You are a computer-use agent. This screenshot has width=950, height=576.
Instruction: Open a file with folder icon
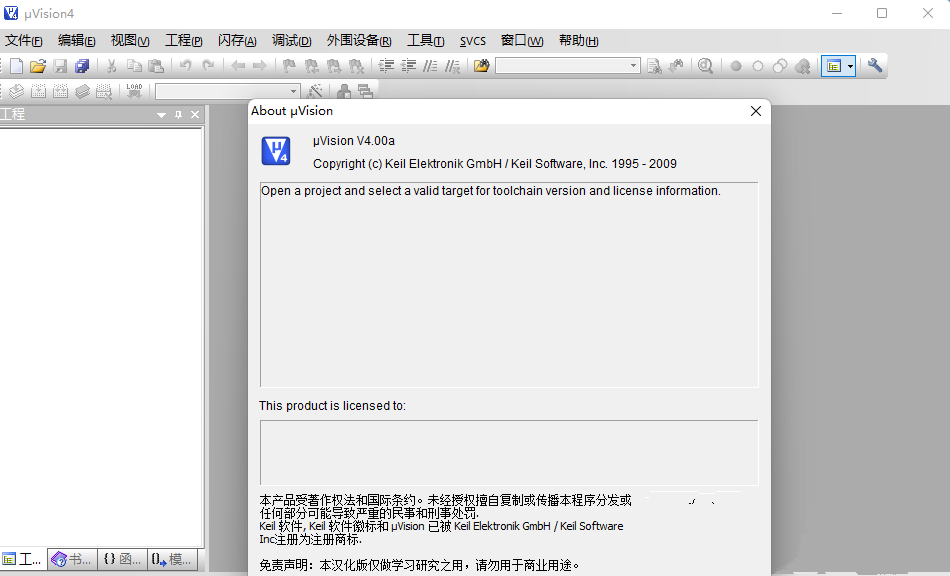coord(38,66)
